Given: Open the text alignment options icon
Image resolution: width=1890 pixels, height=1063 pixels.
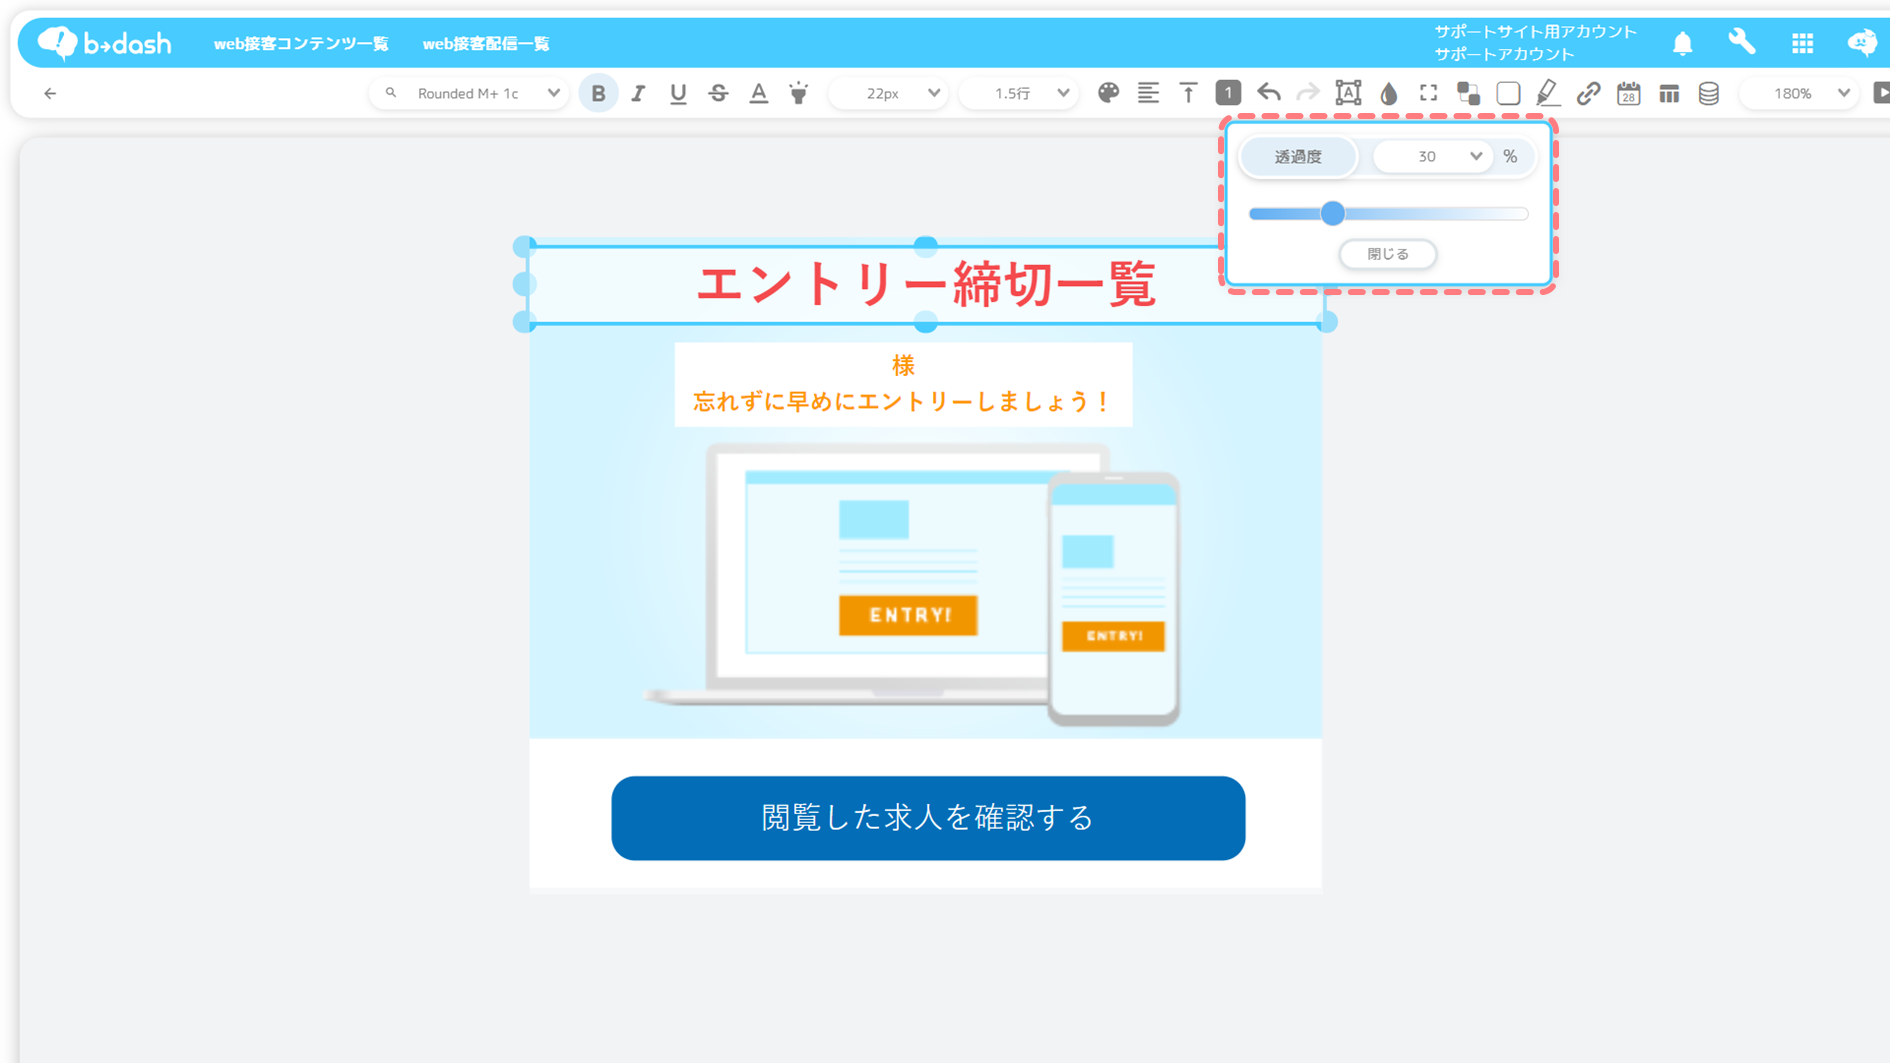Looking at the screenshot, I should [1148, 93].
